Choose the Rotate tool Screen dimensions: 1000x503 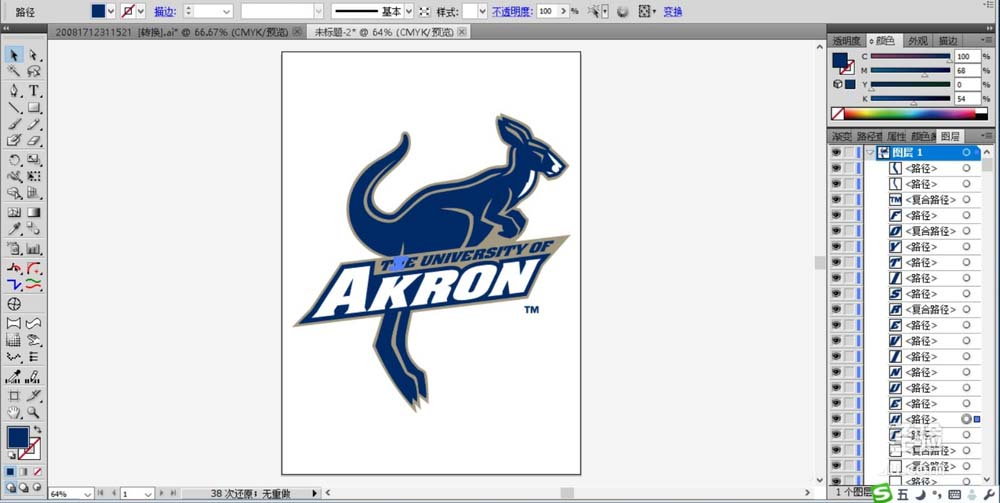(14, 160)
